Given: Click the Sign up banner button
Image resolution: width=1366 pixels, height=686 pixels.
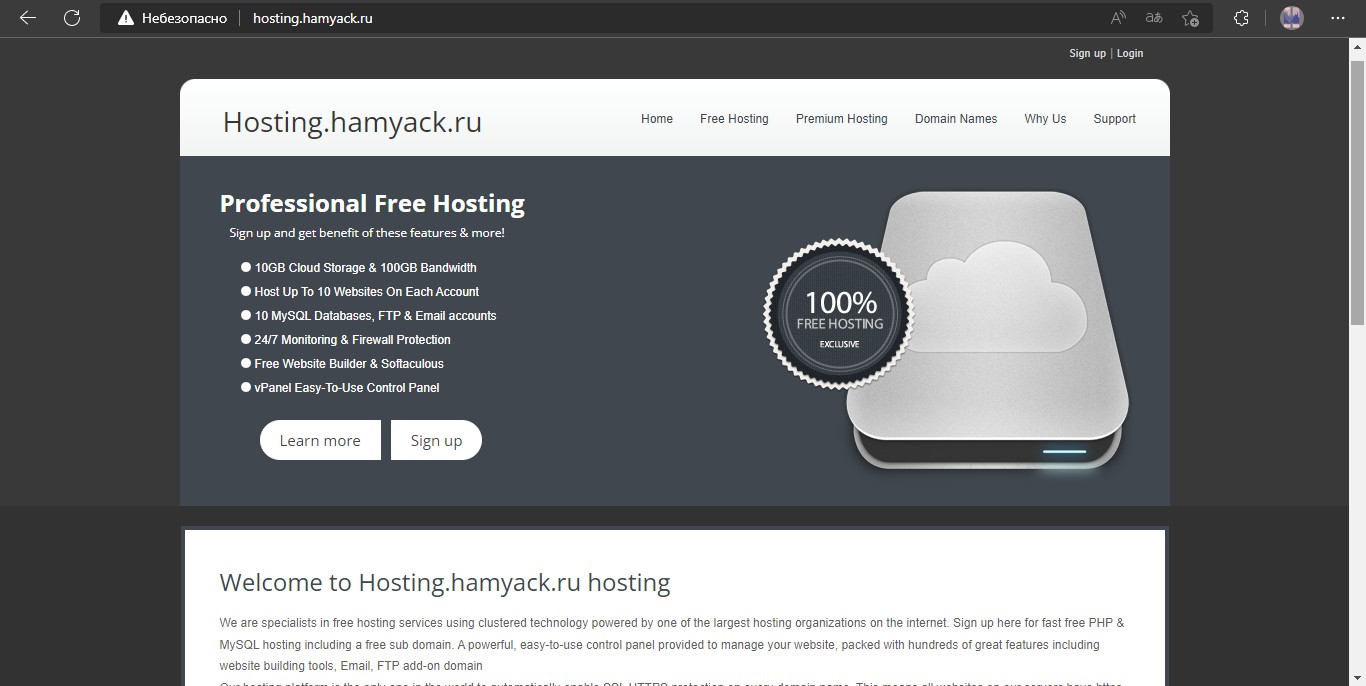Looking at the screenshot, I should [436, 440].
